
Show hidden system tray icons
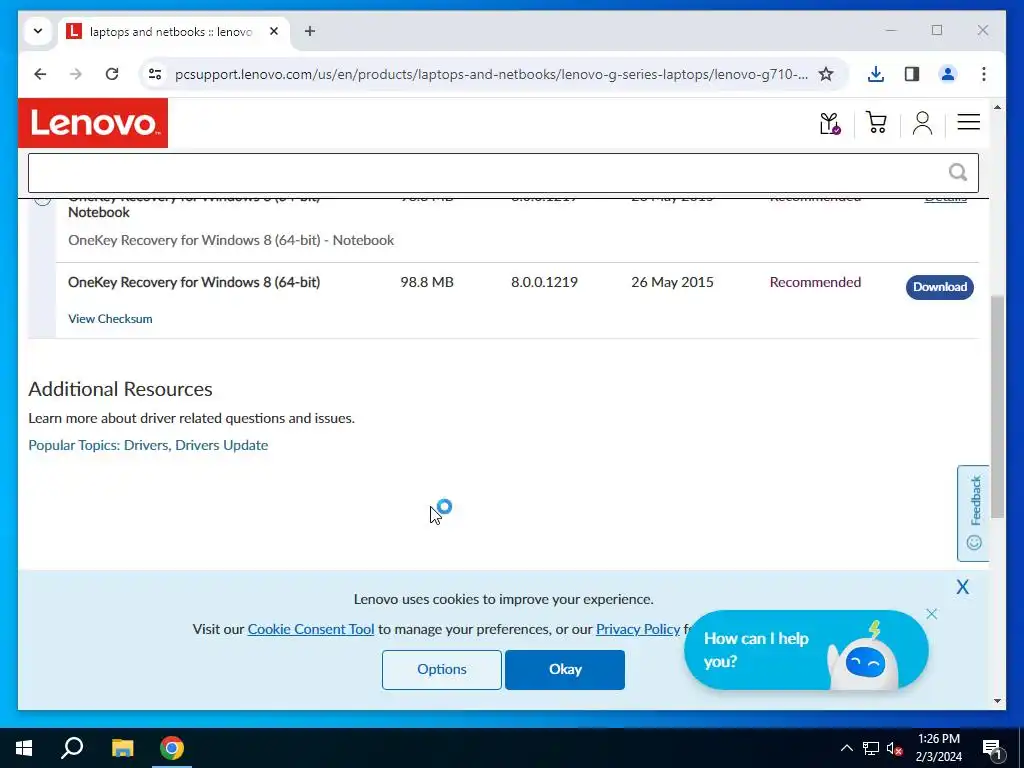(846, 748)
